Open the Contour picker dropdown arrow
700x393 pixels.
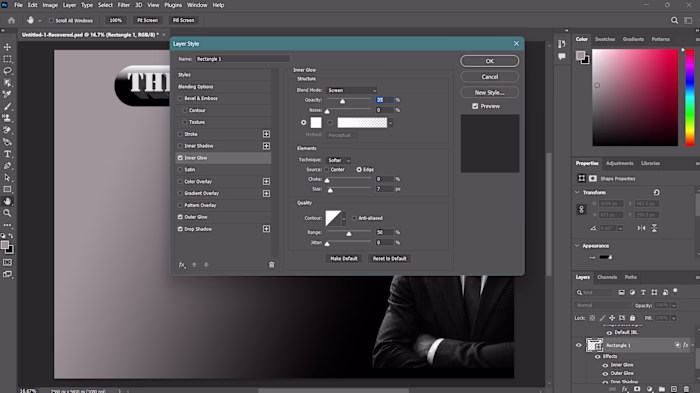[x=344, y=218]
